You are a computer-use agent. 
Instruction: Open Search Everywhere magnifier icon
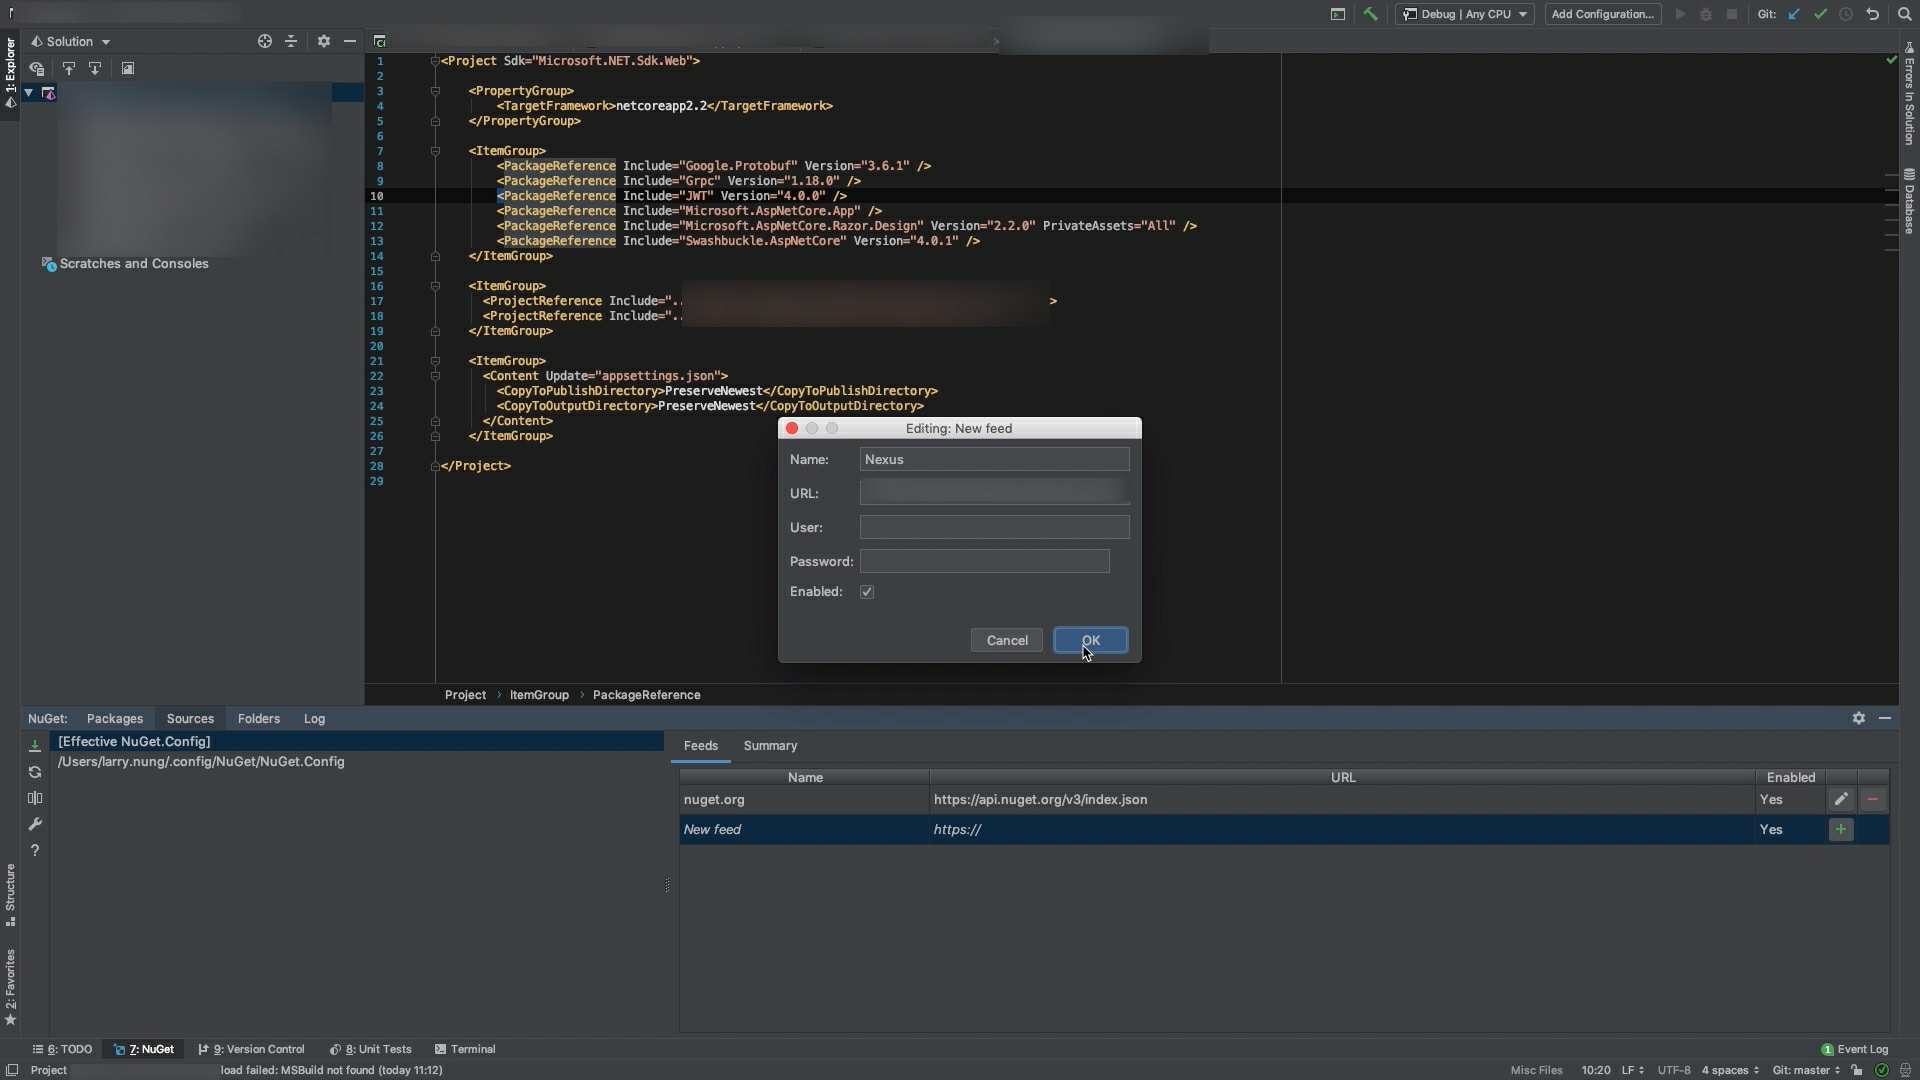(1904, 14)
